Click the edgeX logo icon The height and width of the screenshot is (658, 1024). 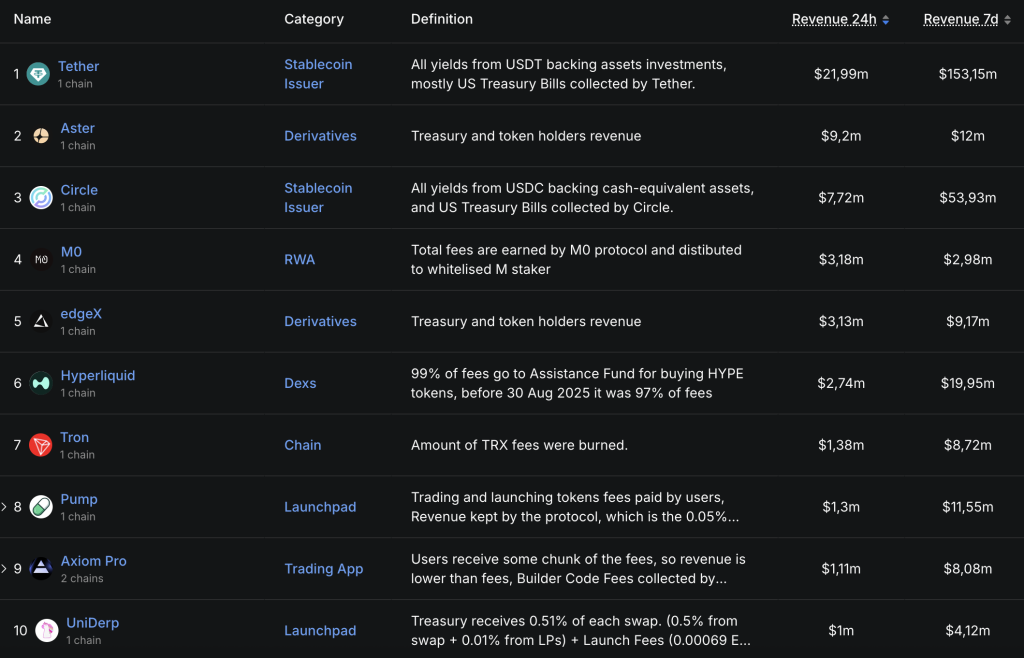(x=41, y=321)
